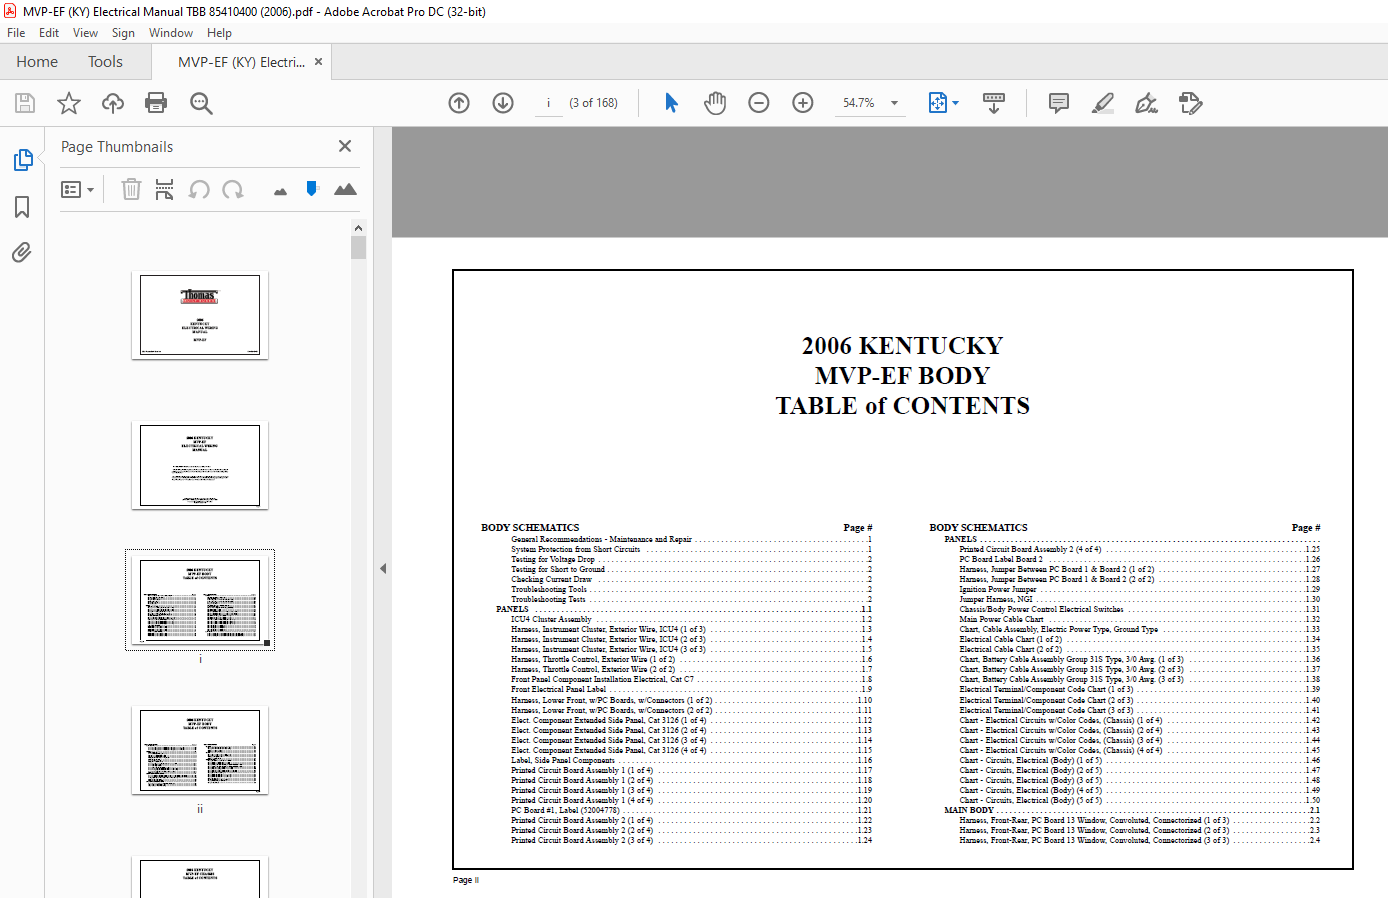
Task: Open the View menu
Action: click(85, 33)
